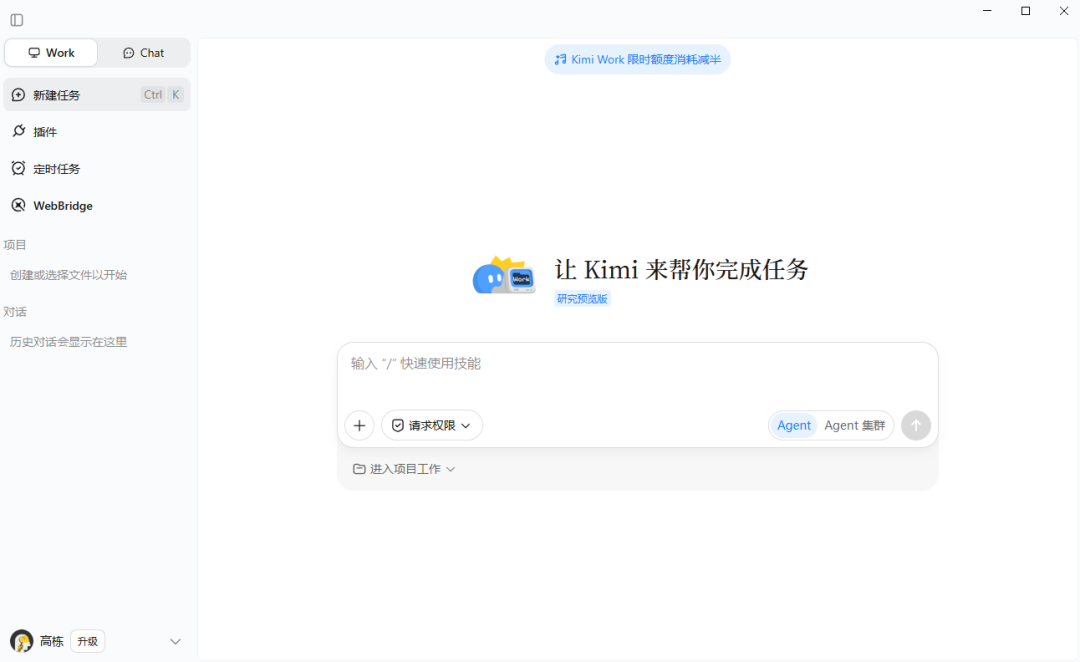
Task: Click the 历史对话会显示在这里 text
Action: click(68, 342)
